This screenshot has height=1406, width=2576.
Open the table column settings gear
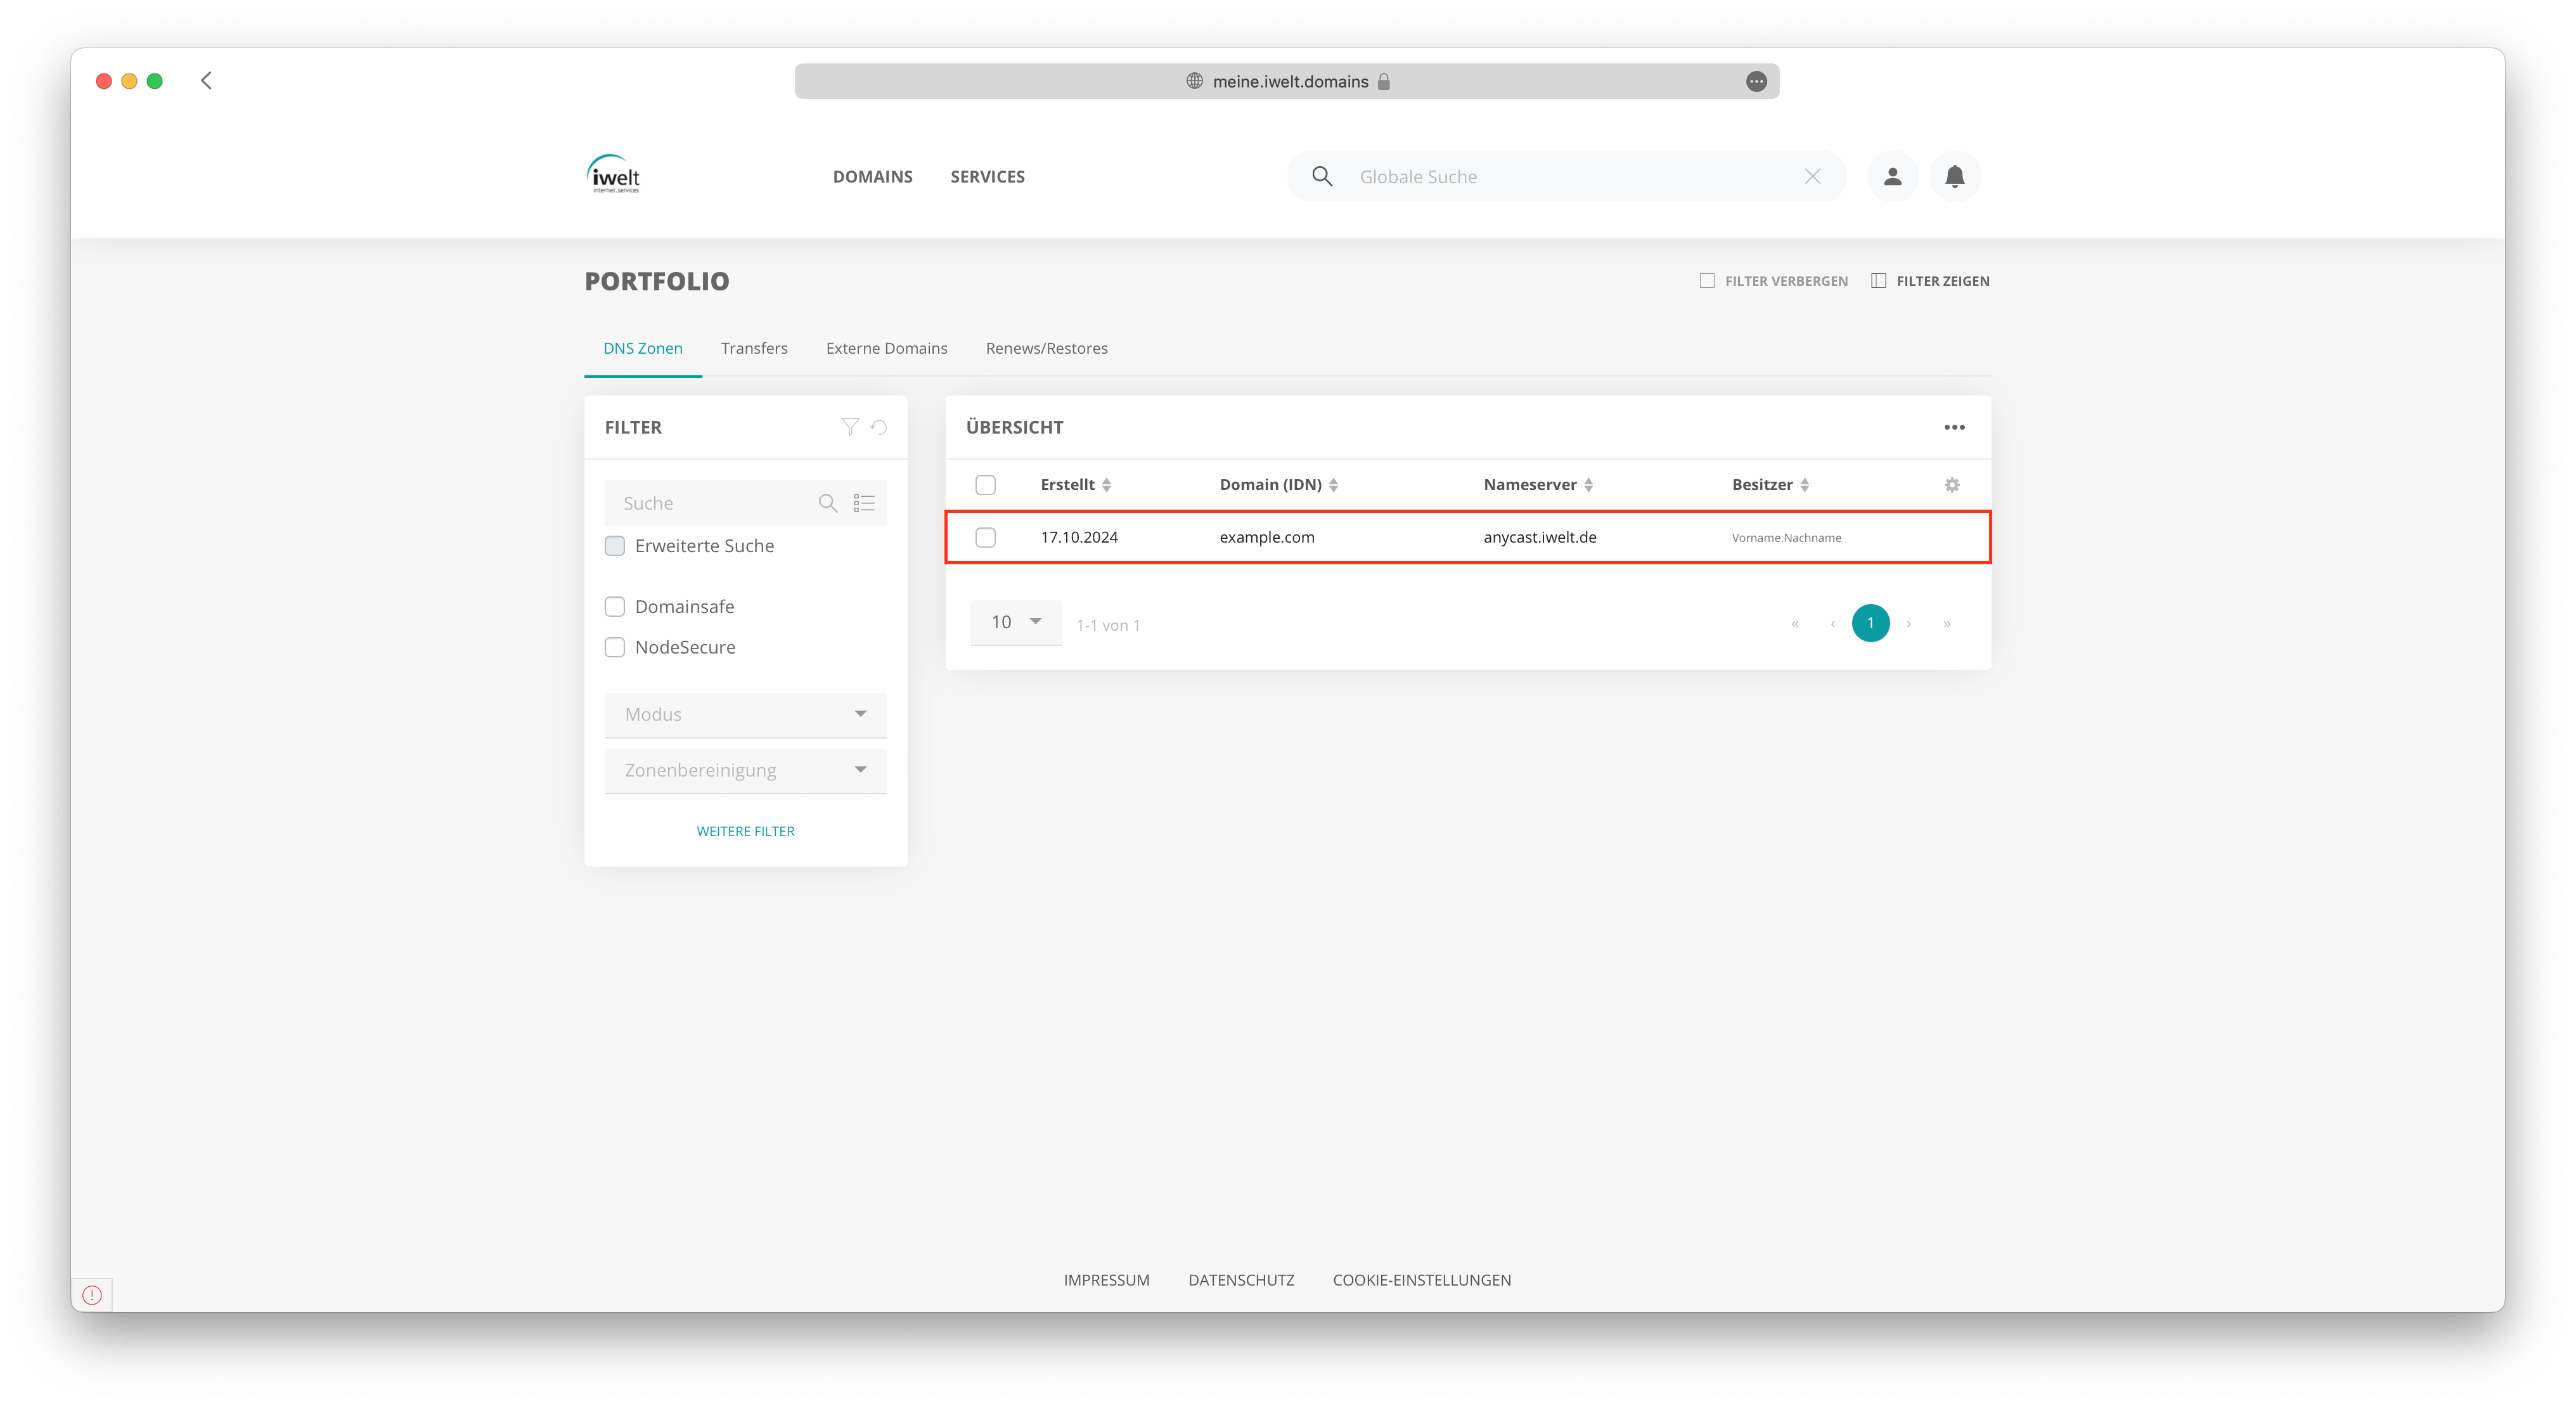click(1951, 485)
